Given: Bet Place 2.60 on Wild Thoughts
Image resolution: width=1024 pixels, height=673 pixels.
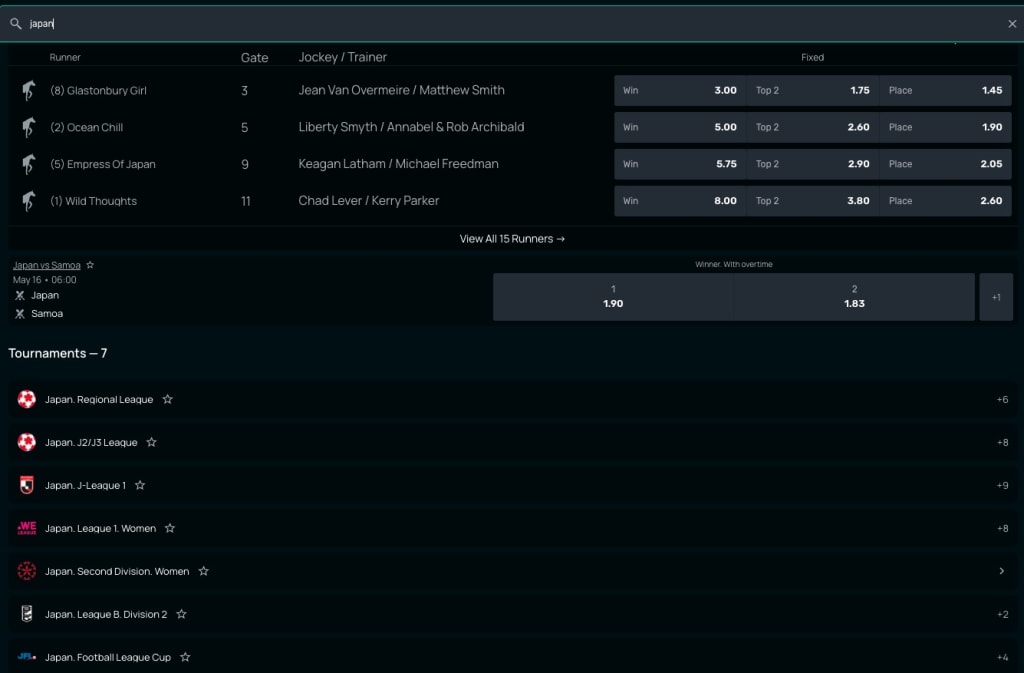Looking at the screenshot, I should [945, 201].
